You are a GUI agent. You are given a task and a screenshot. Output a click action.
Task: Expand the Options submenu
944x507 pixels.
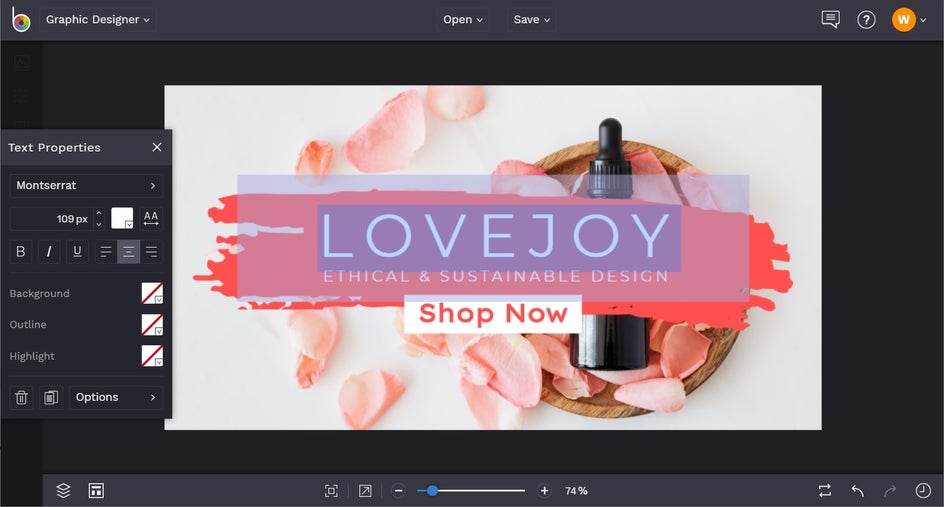116,397
